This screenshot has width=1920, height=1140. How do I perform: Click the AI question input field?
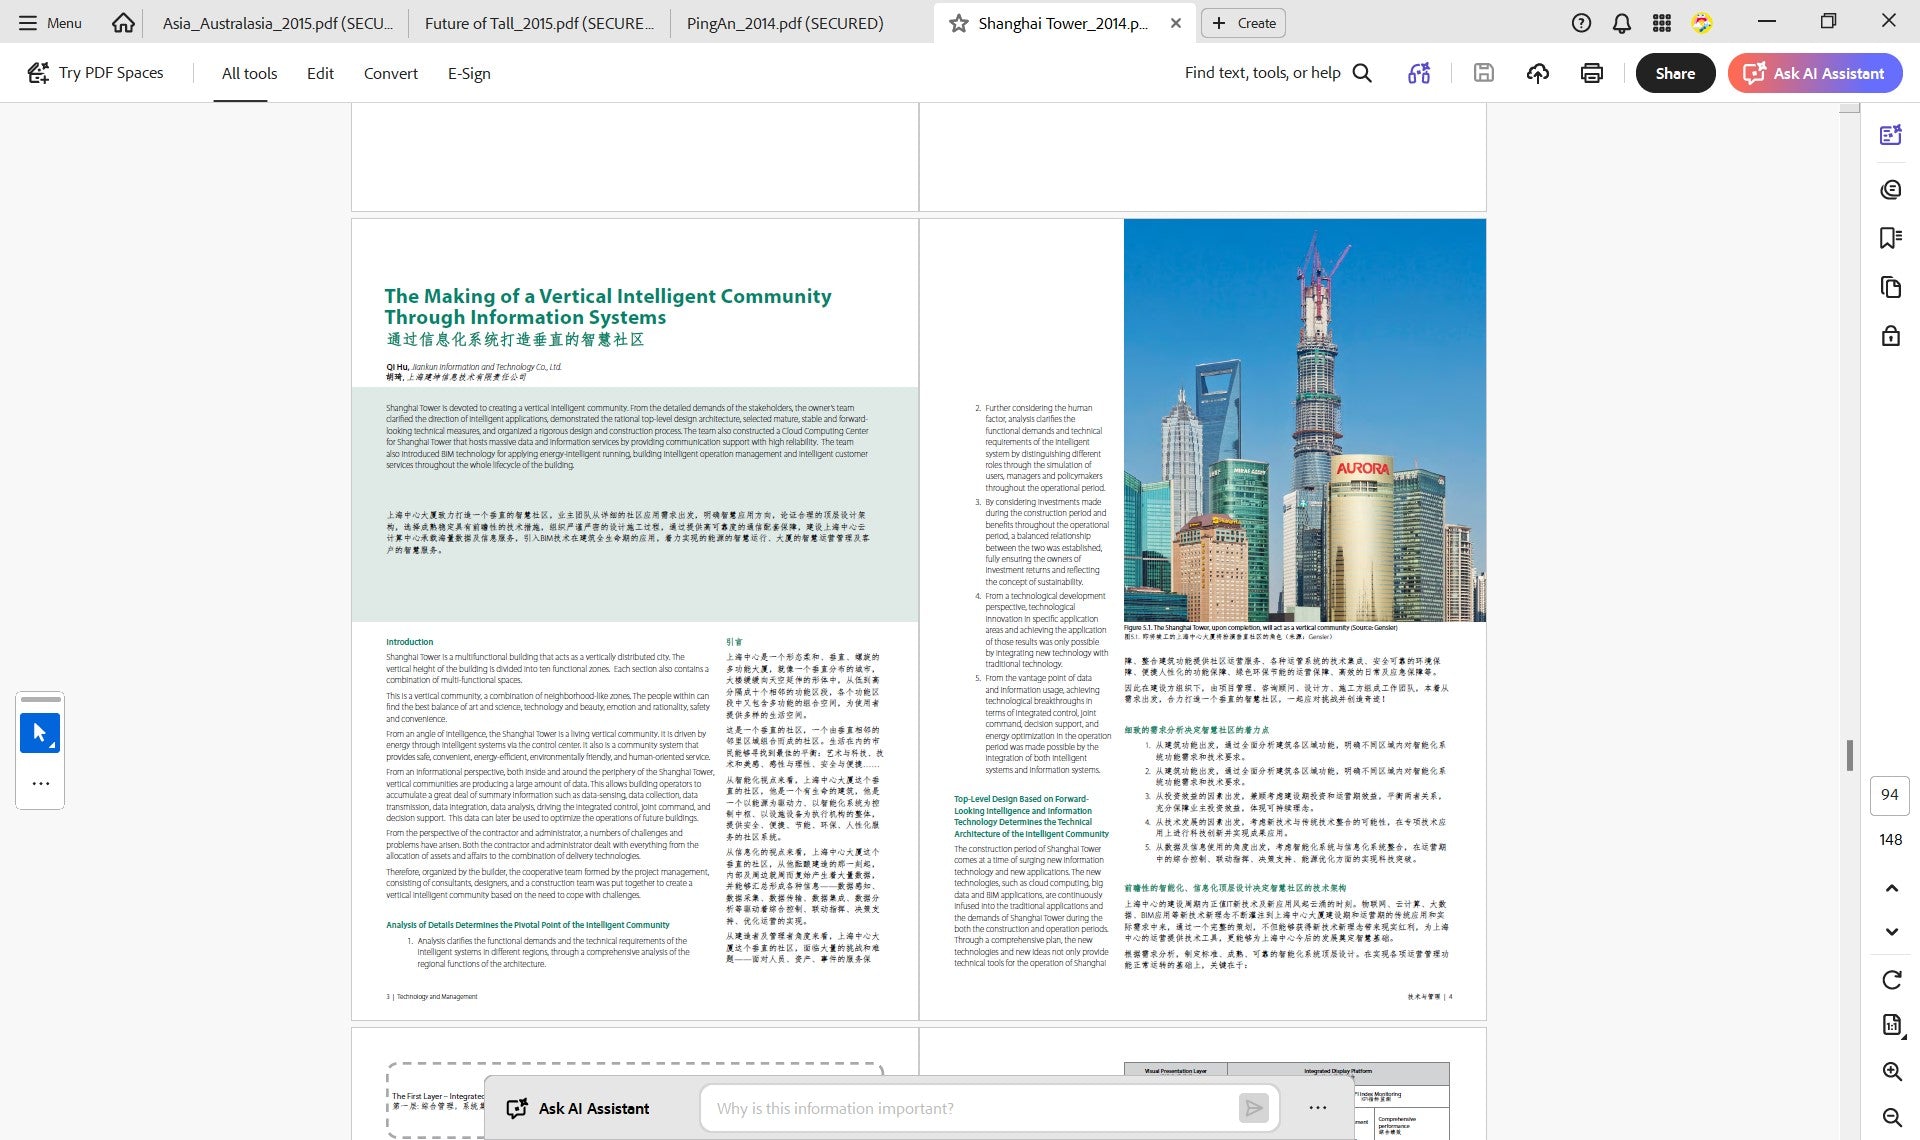968,1108
